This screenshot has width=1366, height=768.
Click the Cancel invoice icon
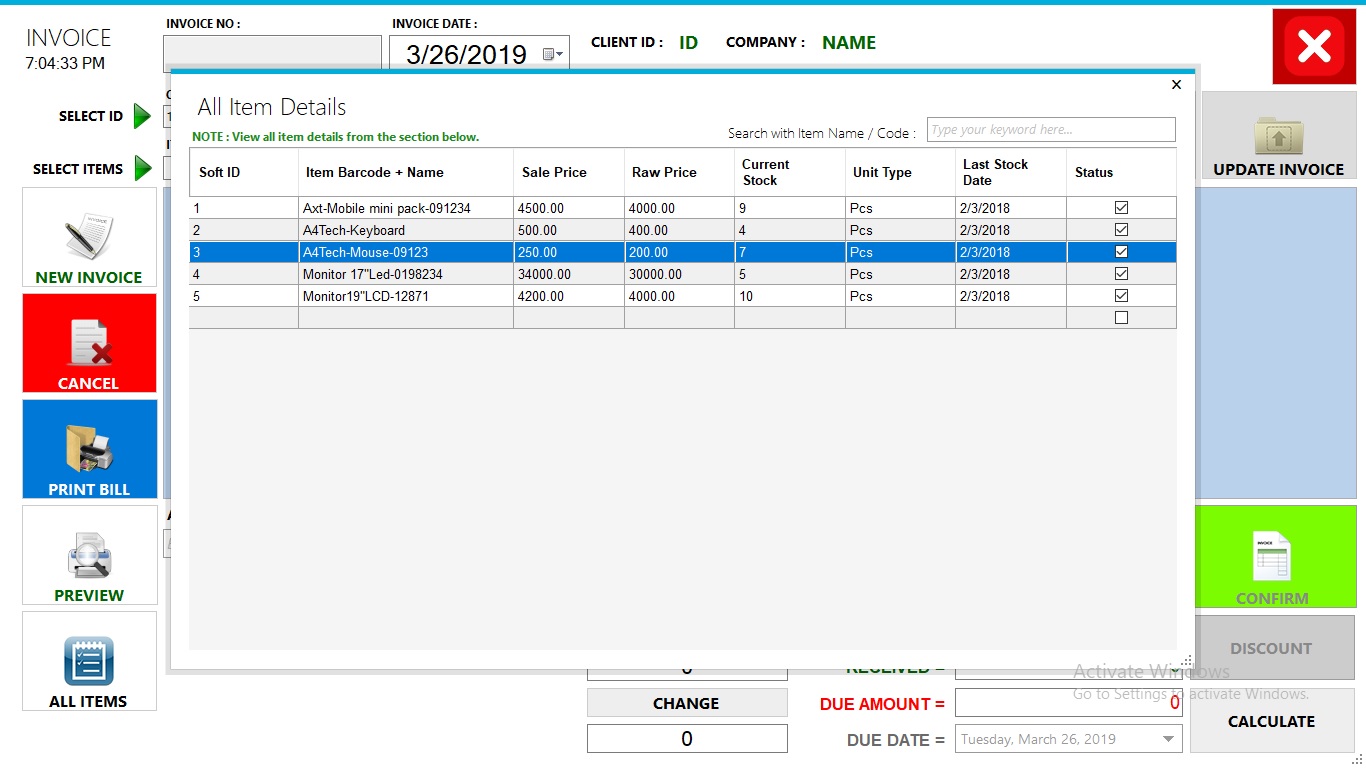click(x=89, y=343)
